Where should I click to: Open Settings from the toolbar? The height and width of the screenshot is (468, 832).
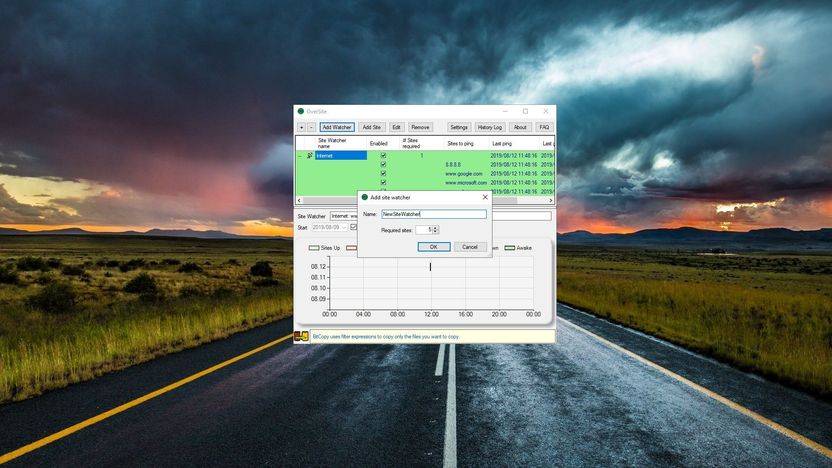pos(458,127)
